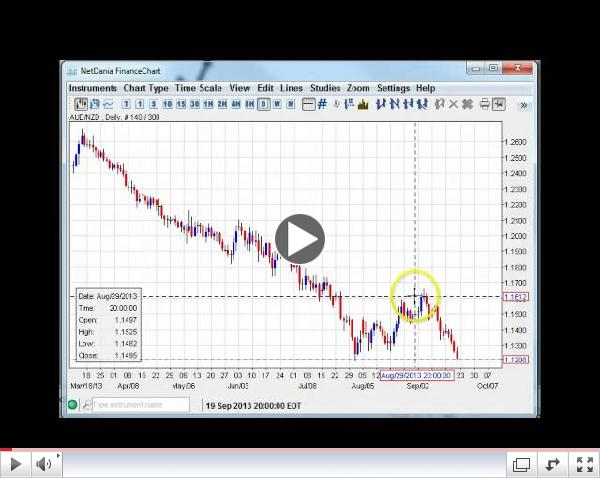The height and width of the screenshot is (478, 600).
Task: Focus the 'Type instrument name' field
Action: [141, 405]
